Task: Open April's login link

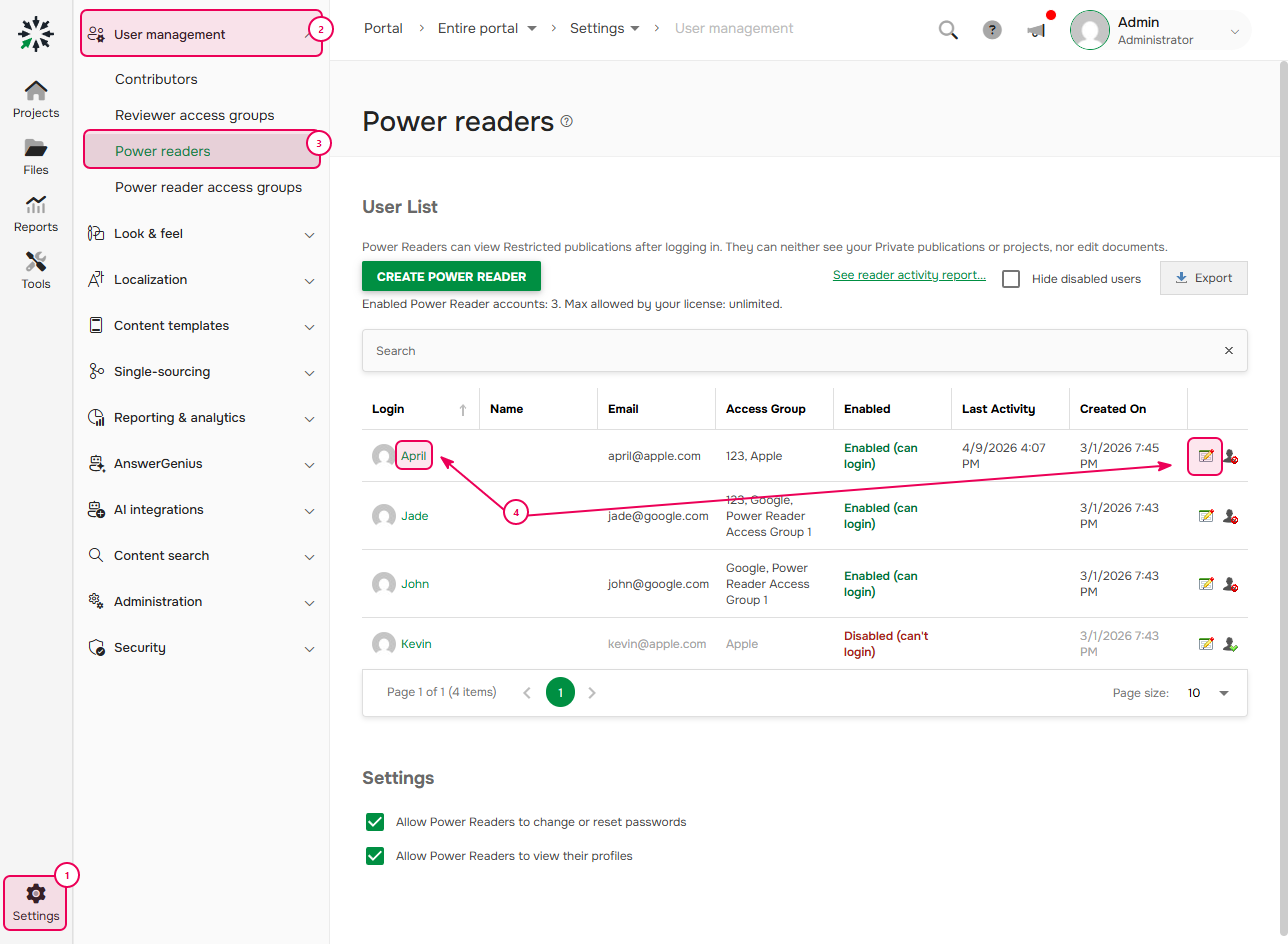Action: pos(414,456)
